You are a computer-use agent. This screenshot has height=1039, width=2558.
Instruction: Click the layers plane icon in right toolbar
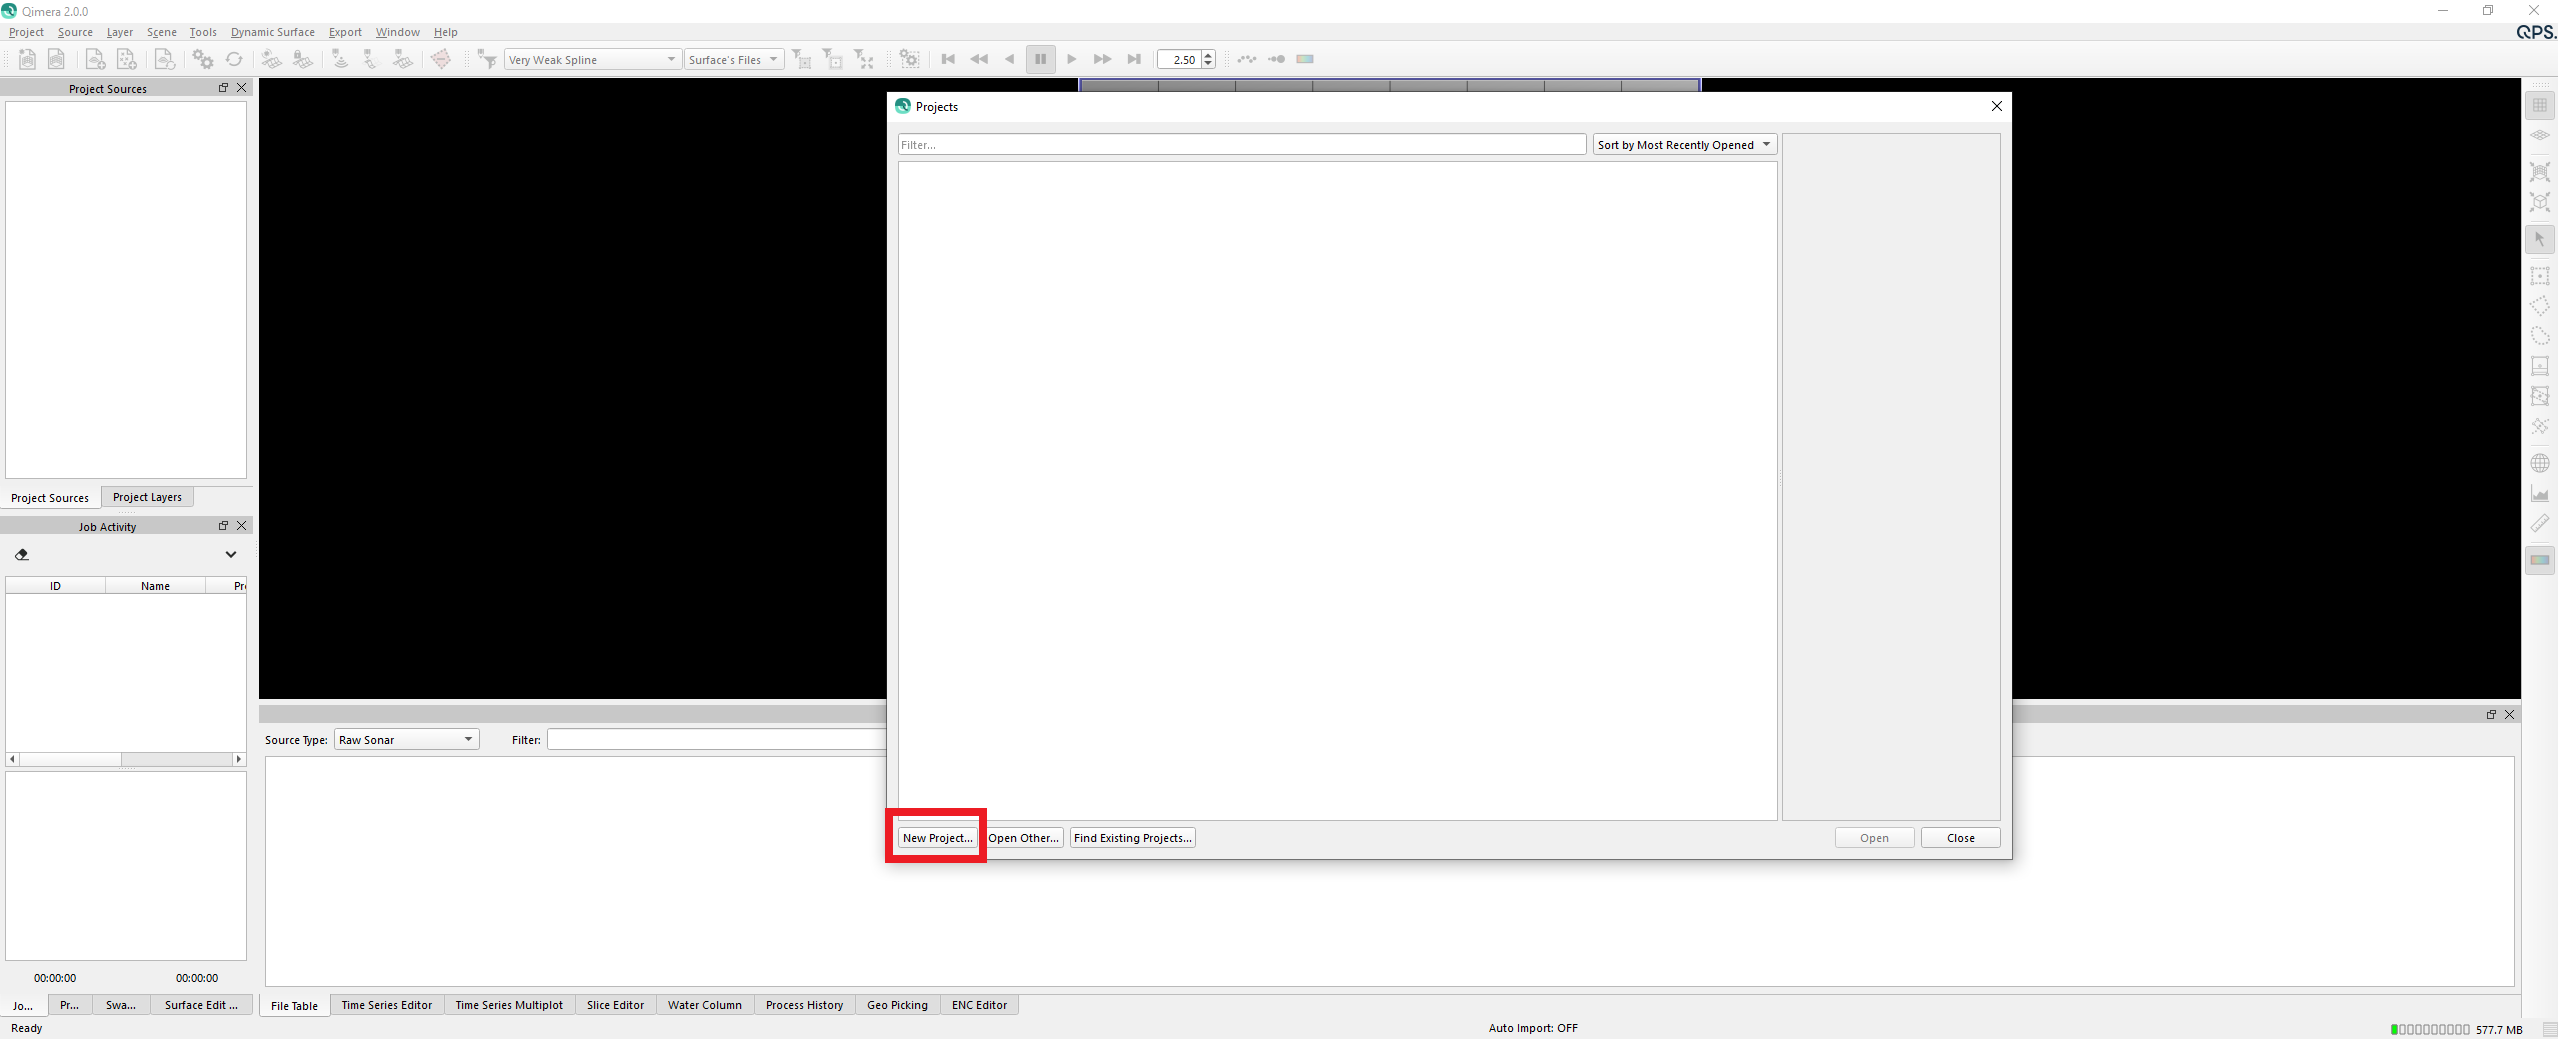(2540, 135)
